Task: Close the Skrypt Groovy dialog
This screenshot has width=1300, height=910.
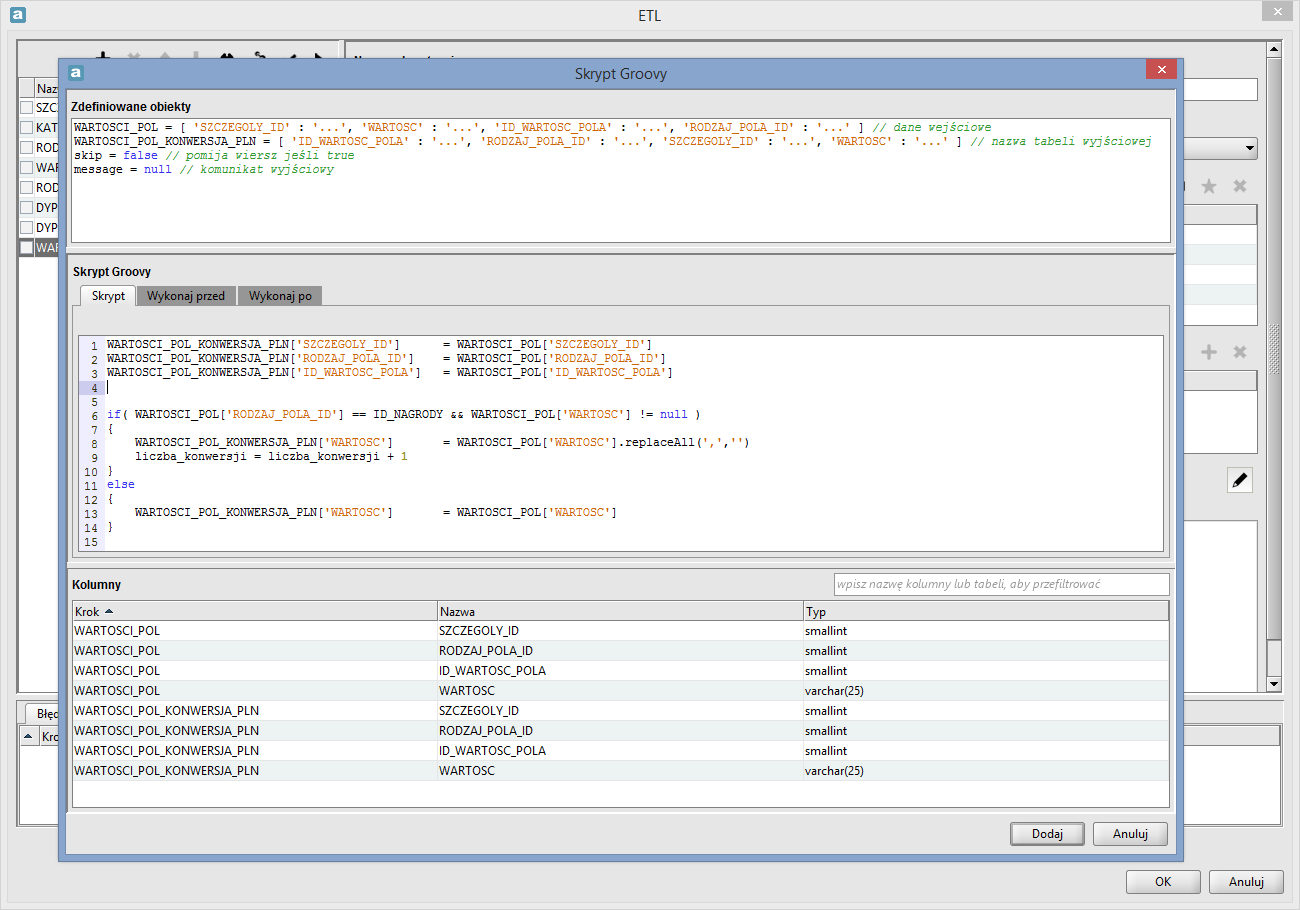Action: tap(1160, 70)
